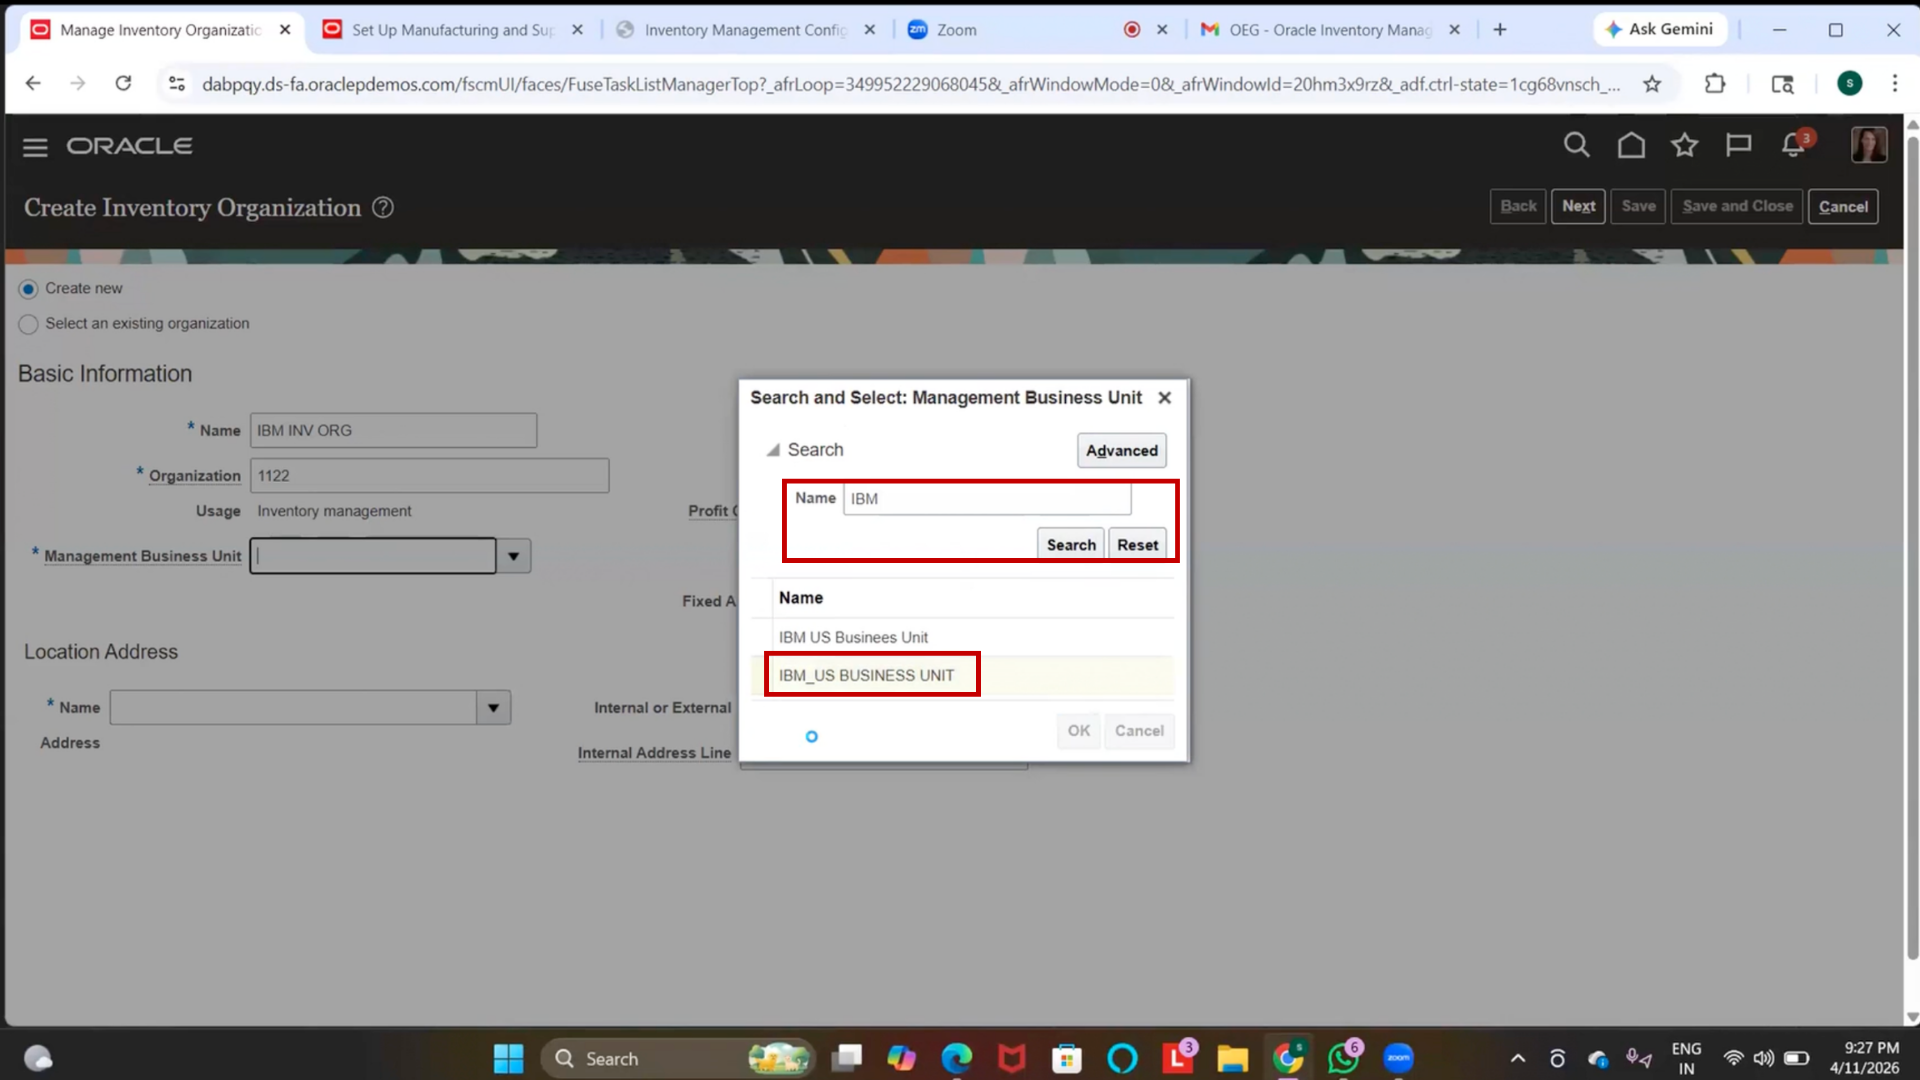Click the Name search field containing IBM
Image resolution: width=1920 pixels, height=1080 pixels.
(987, 499)
